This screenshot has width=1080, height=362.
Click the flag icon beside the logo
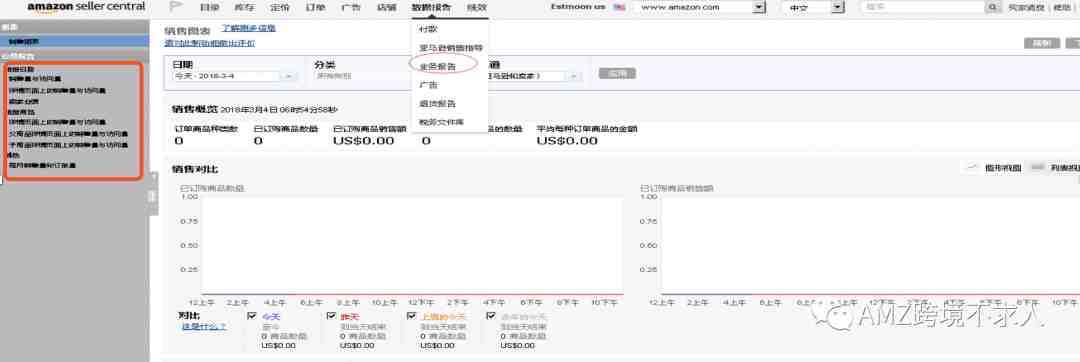pos(176,7)
